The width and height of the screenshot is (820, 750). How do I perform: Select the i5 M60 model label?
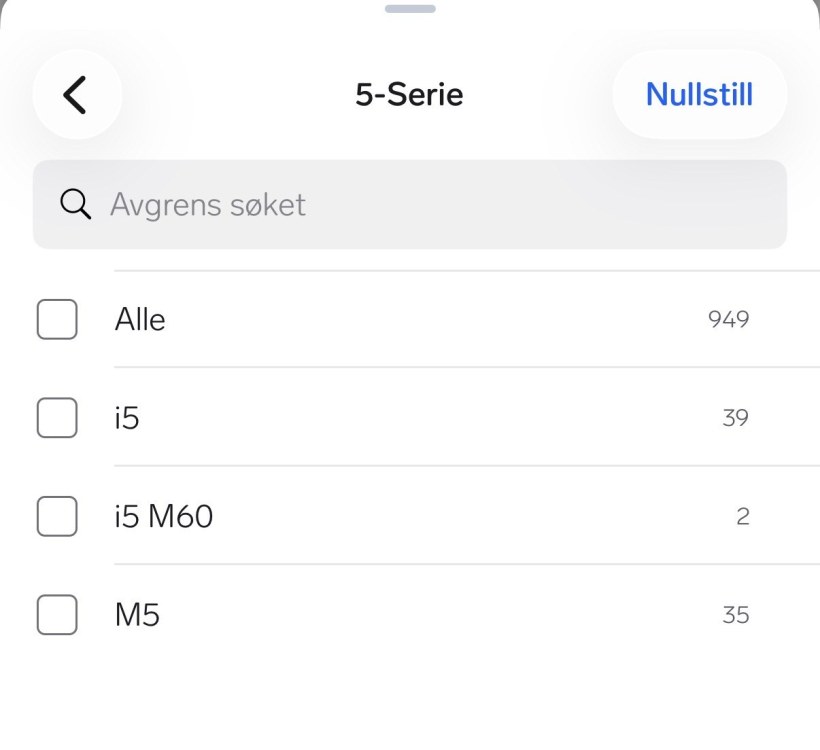[164, 516]
